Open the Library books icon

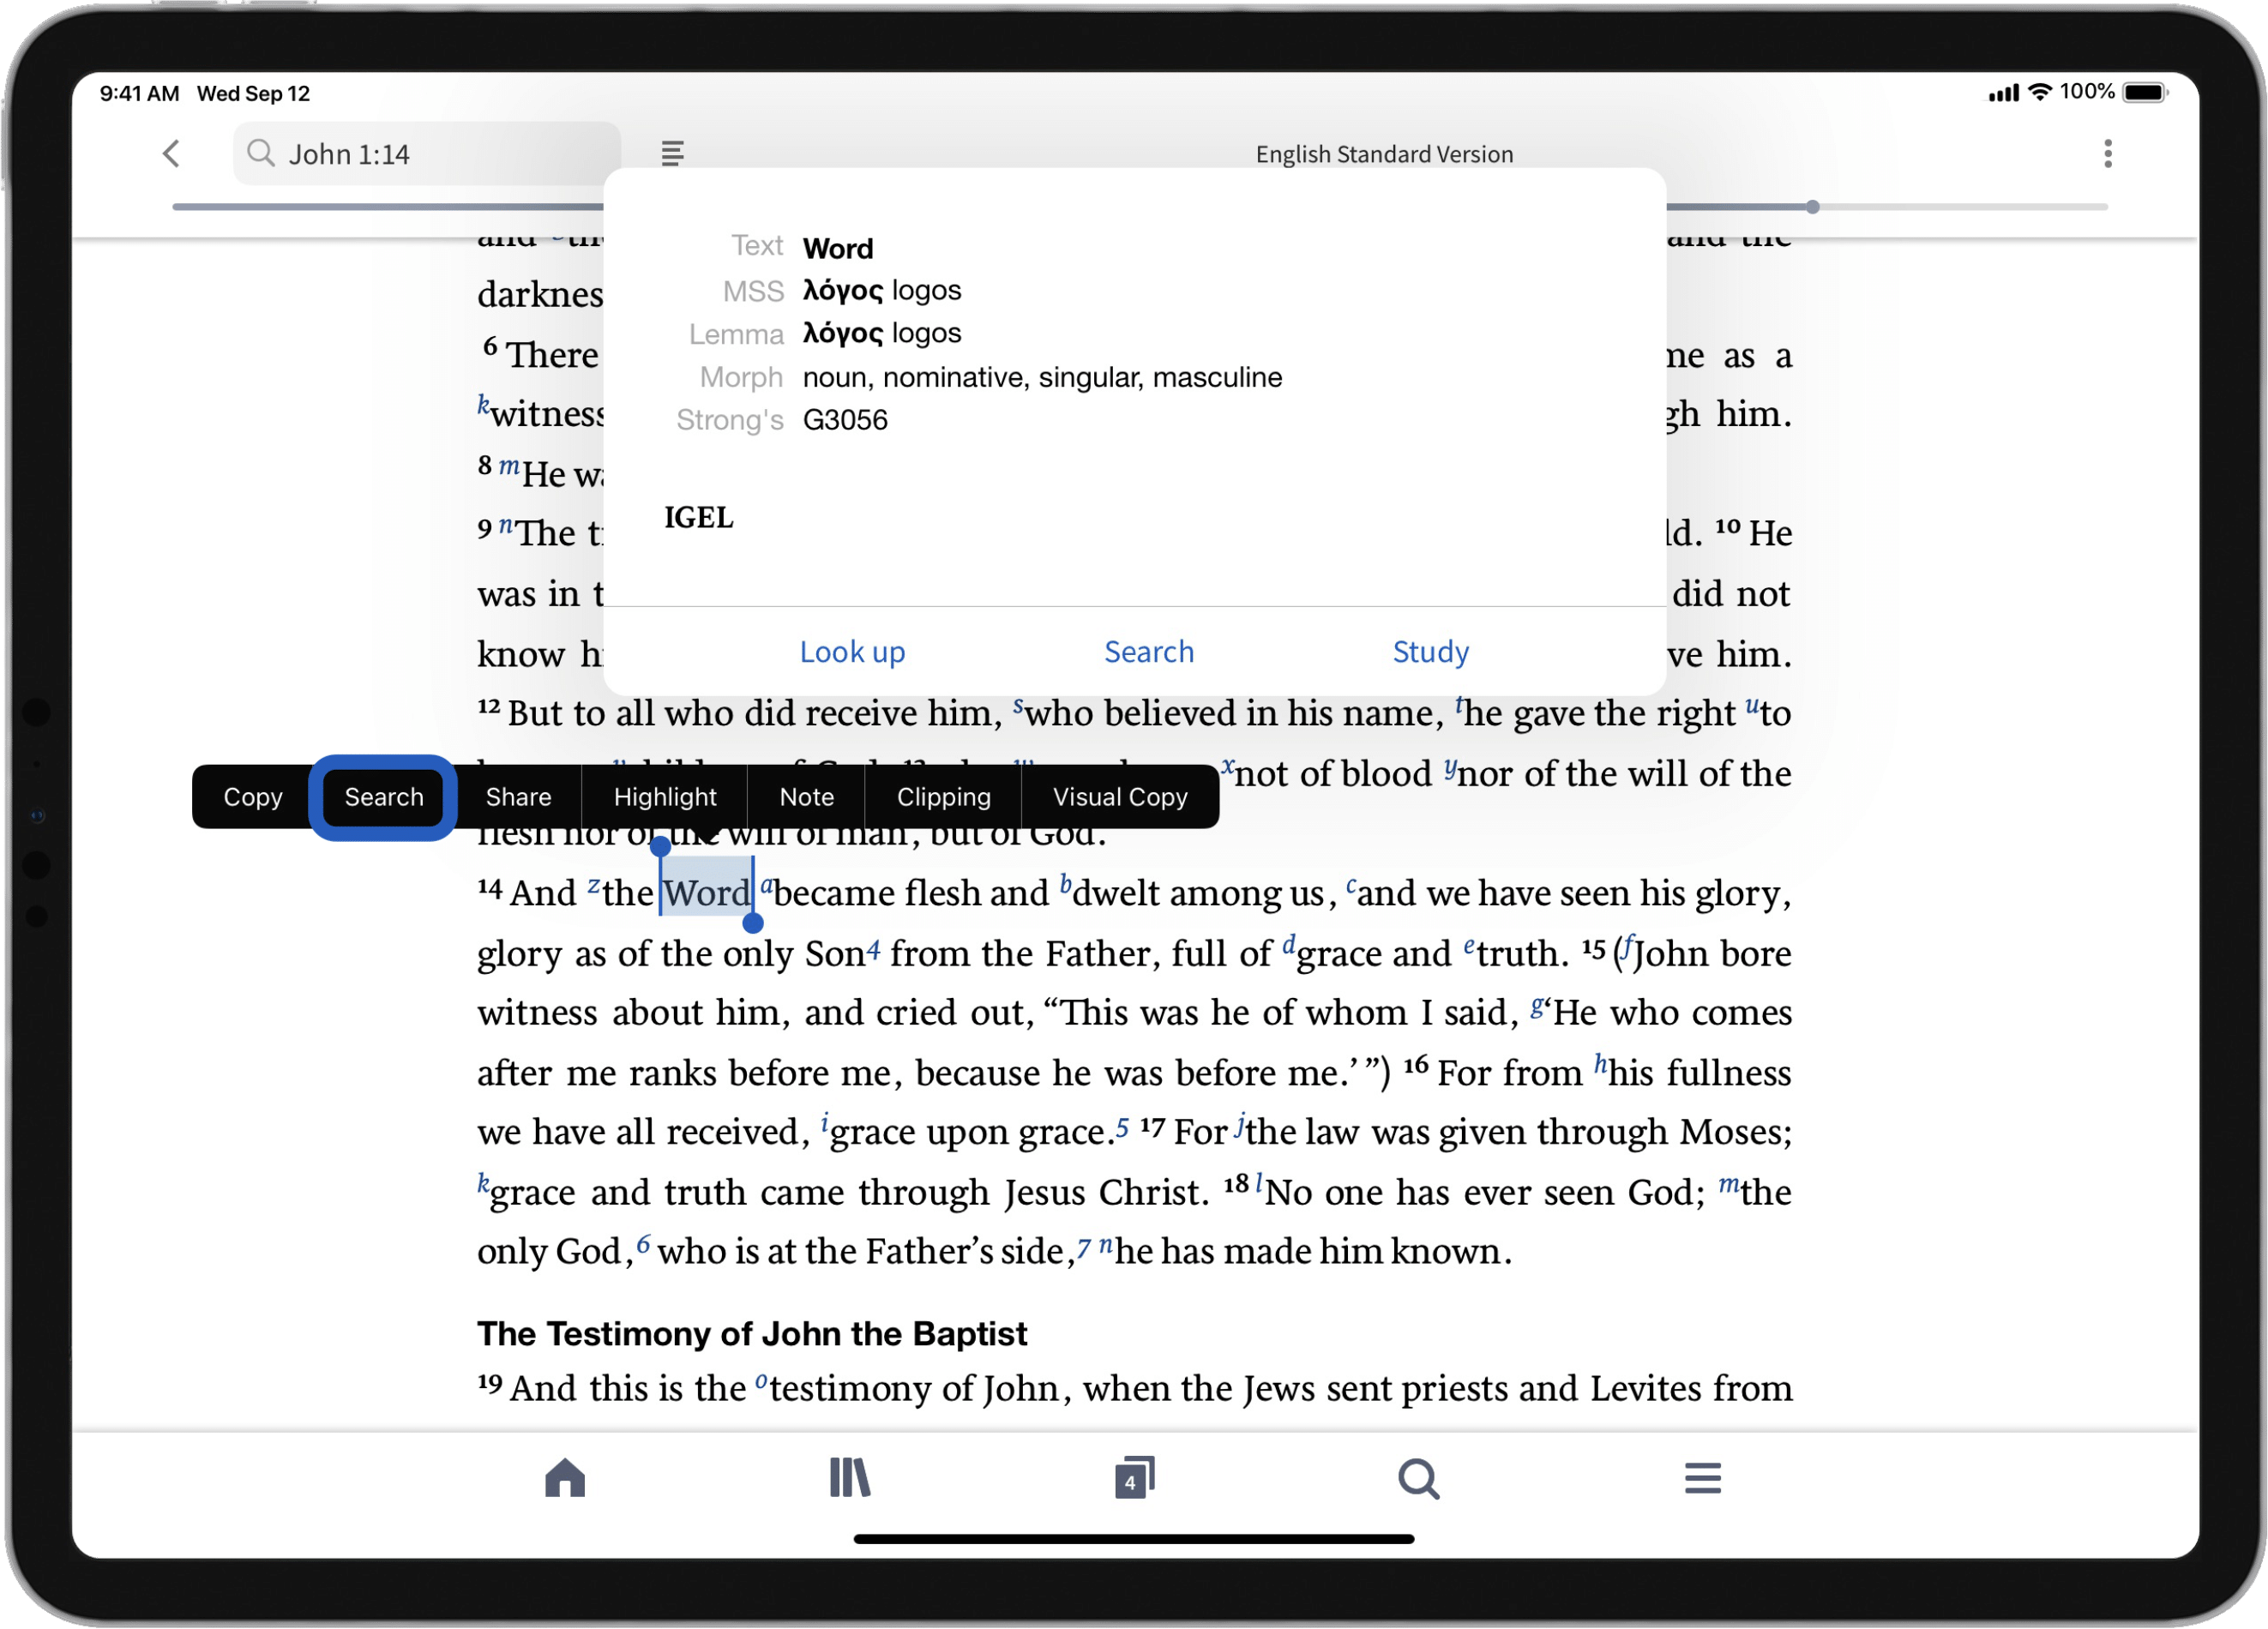tap(850, 1477)
